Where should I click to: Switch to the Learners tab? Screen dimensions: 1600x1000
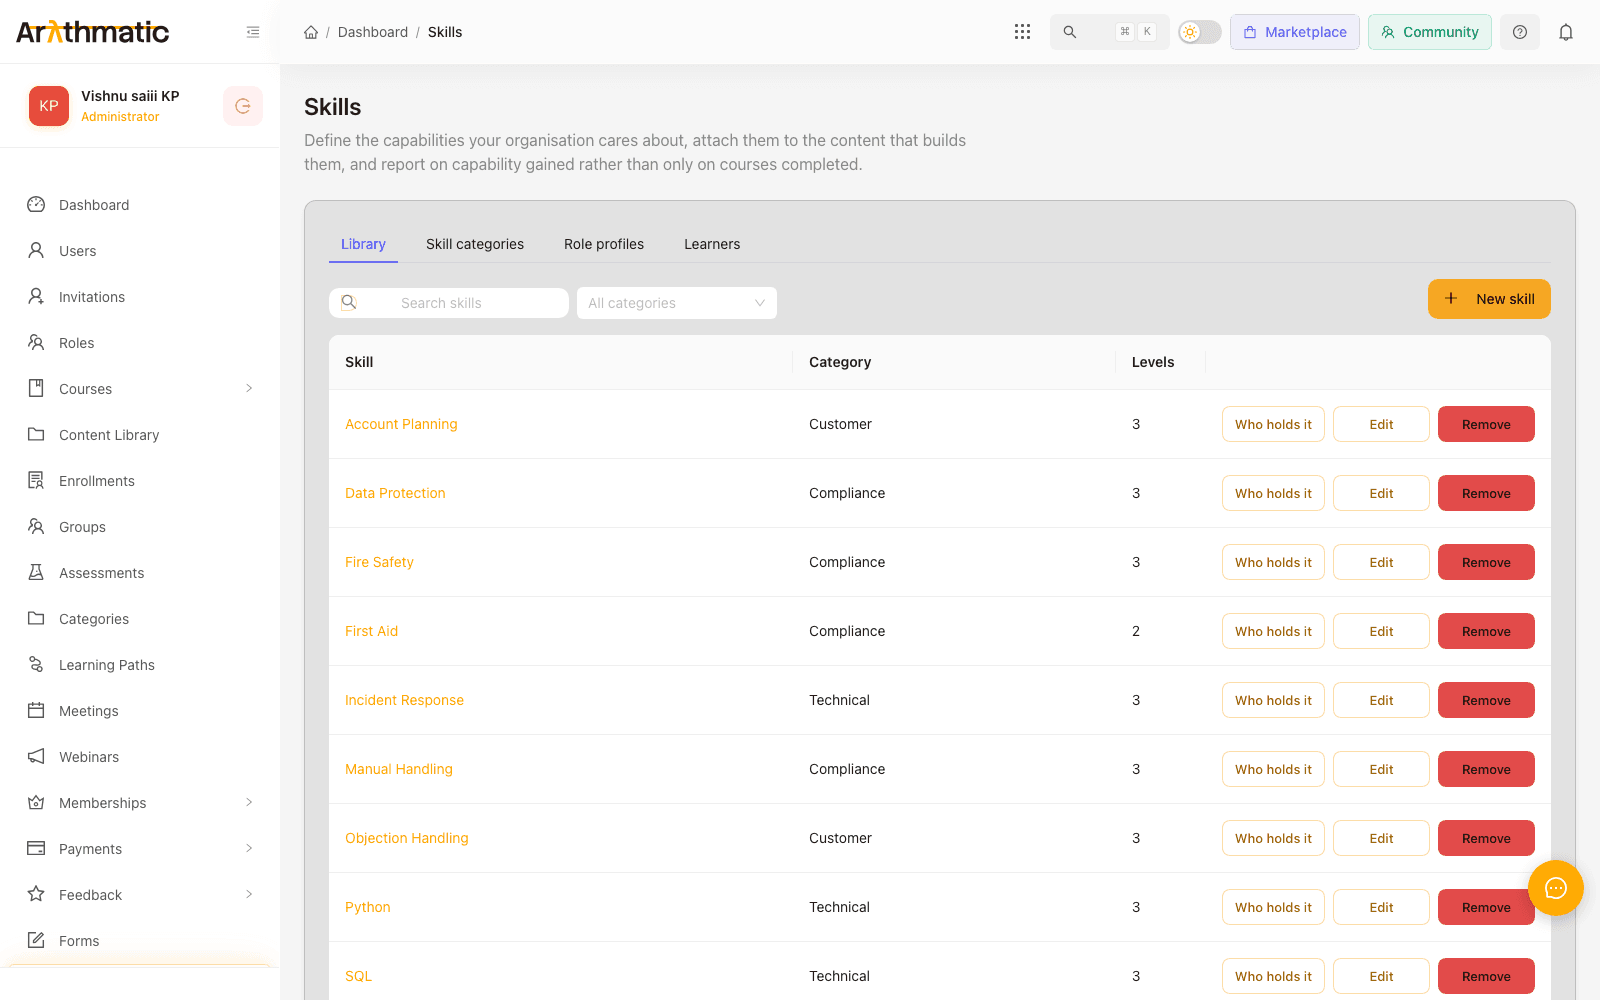(x=712, y=244)
